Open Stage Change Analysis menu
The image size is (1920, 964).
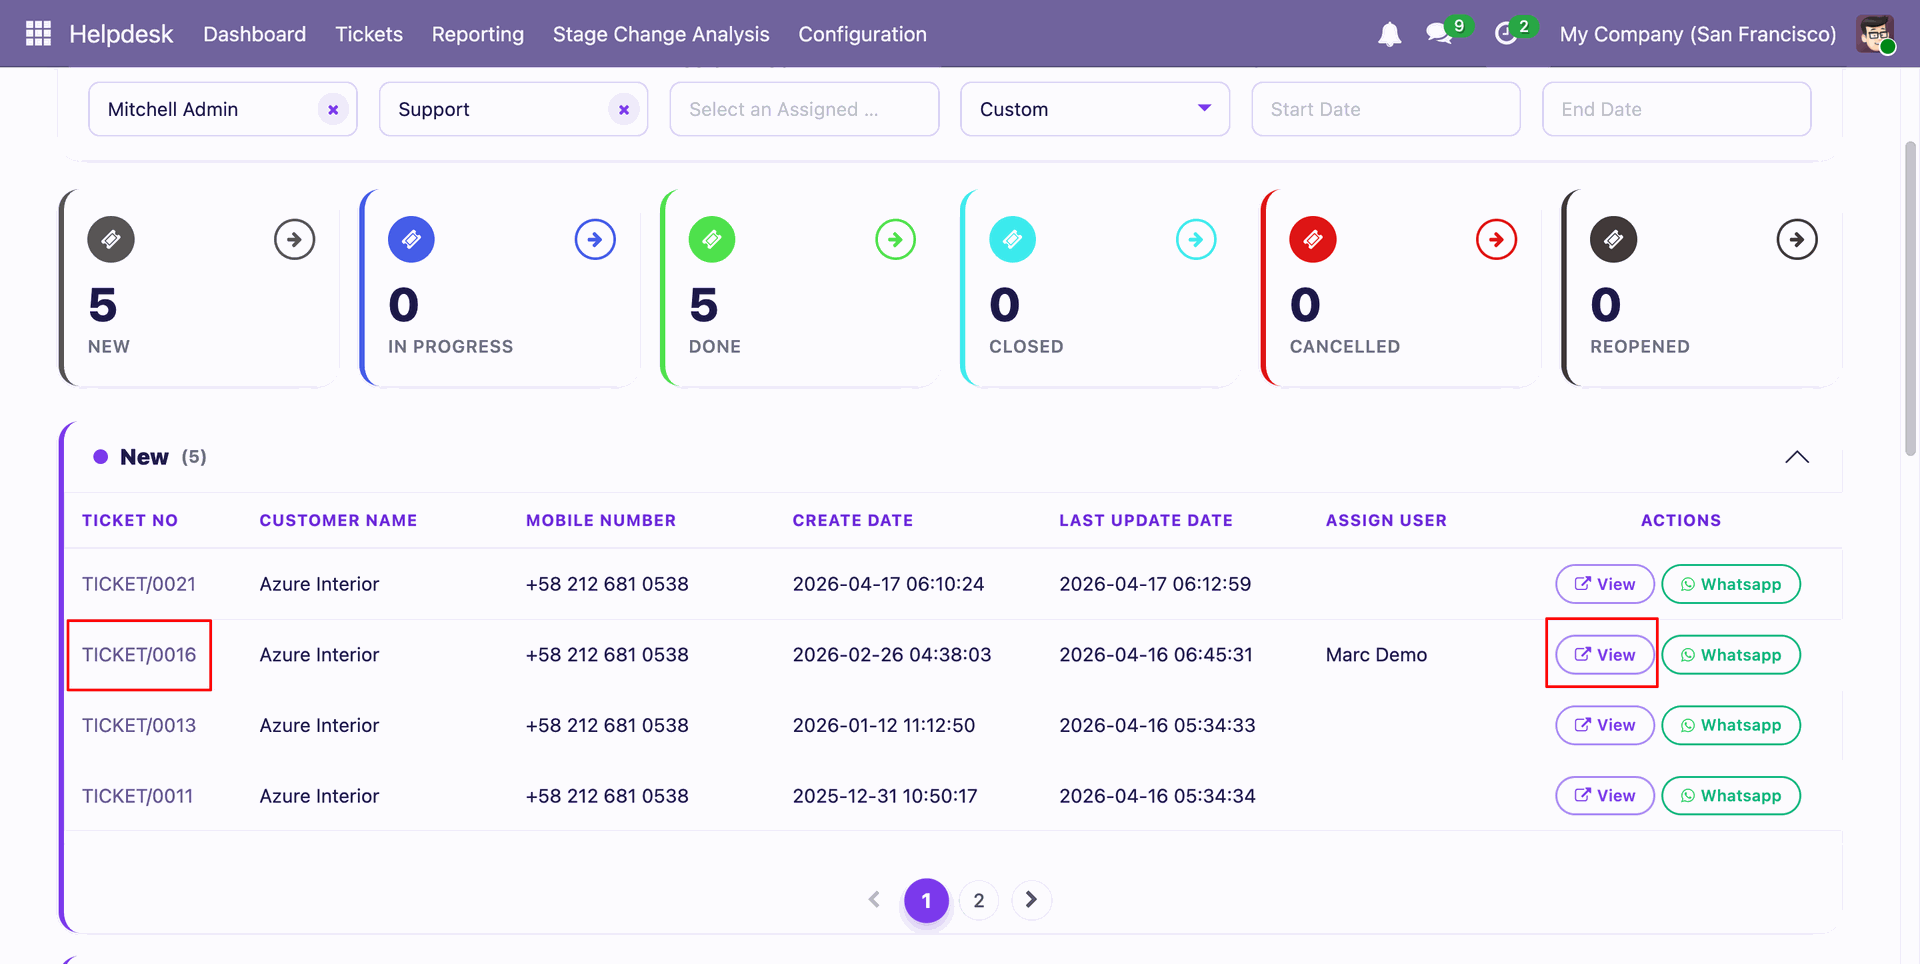click(x=661, y=34)
